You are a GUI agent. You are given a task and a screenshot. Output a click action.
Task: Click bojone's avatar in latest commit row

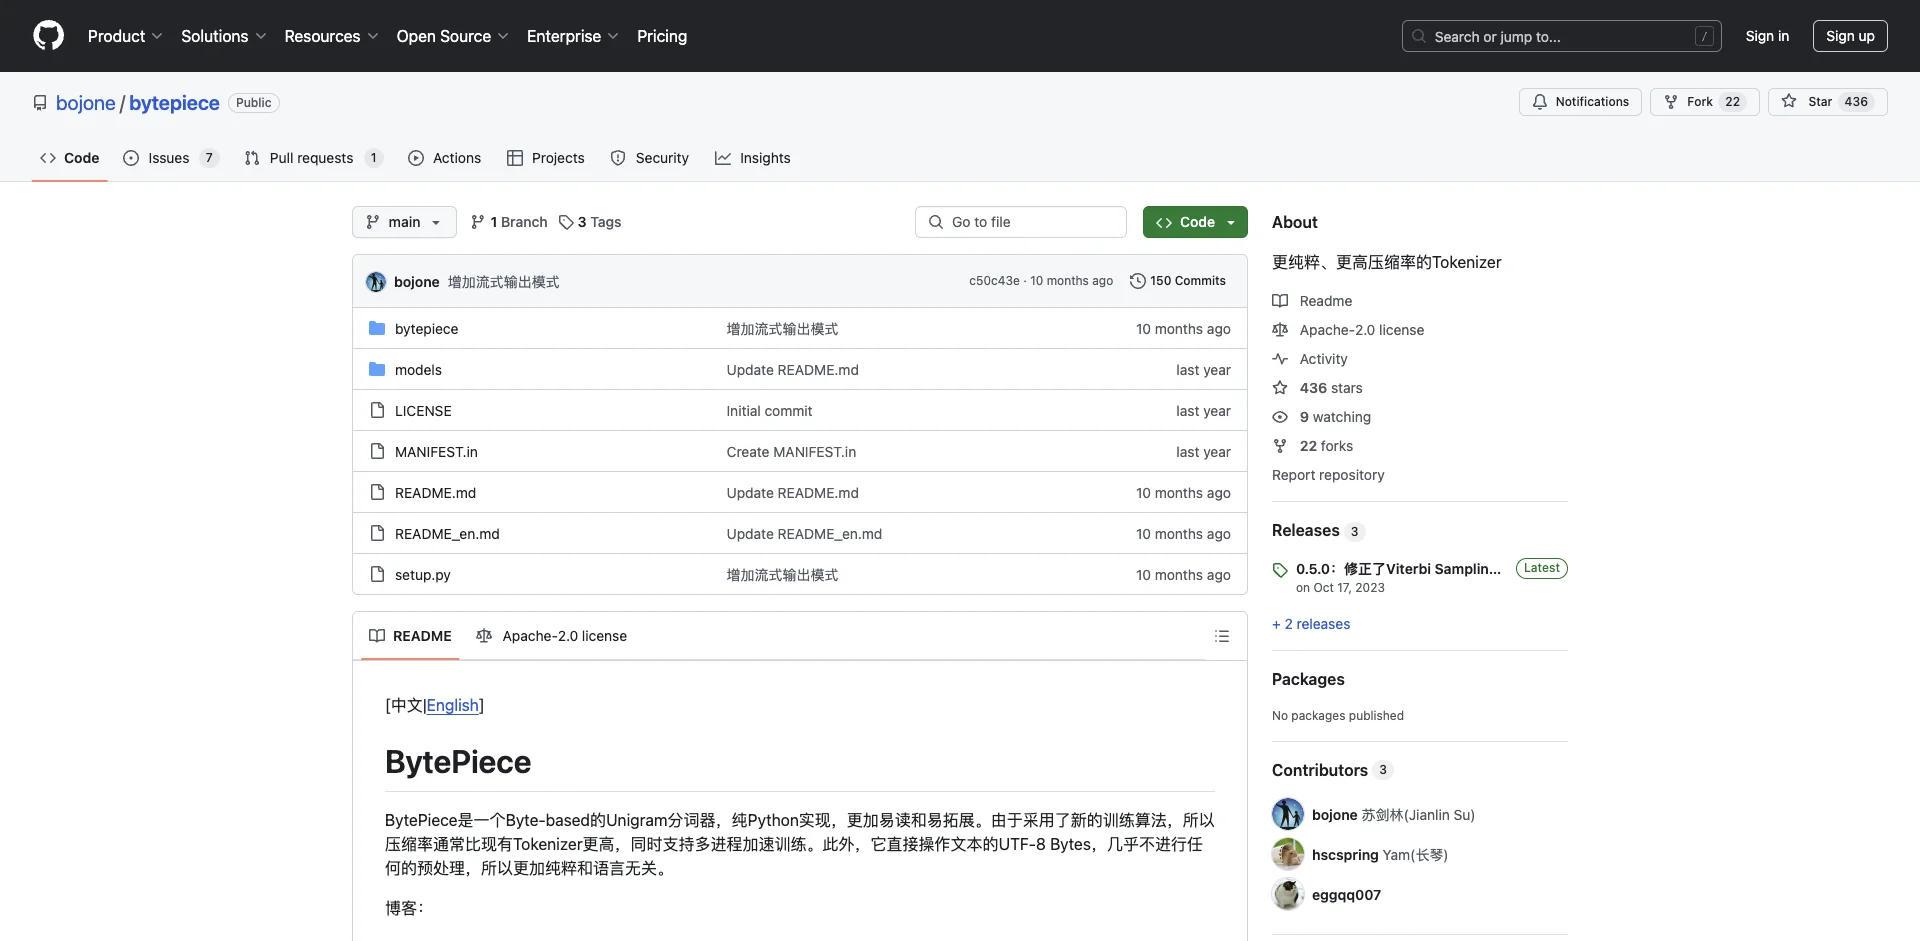pyautogui.click(x=376, y=282)
